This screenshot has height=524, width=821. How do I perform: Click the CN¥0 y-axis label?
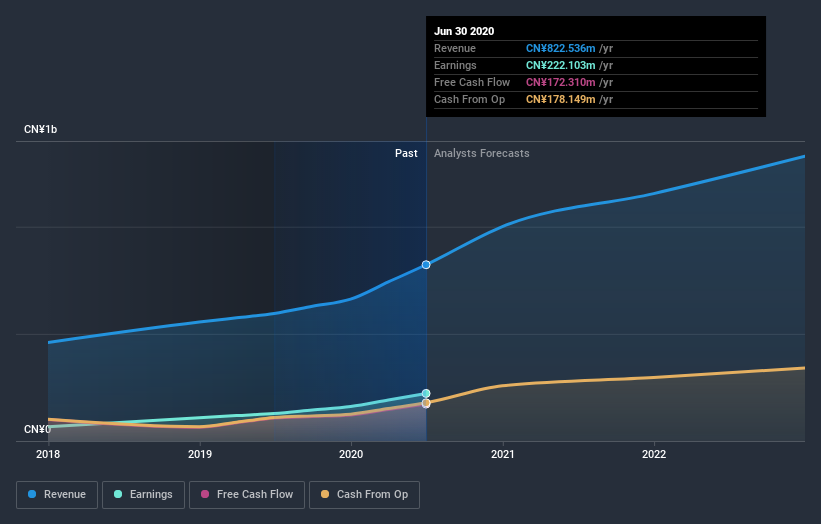click(37, 429)
